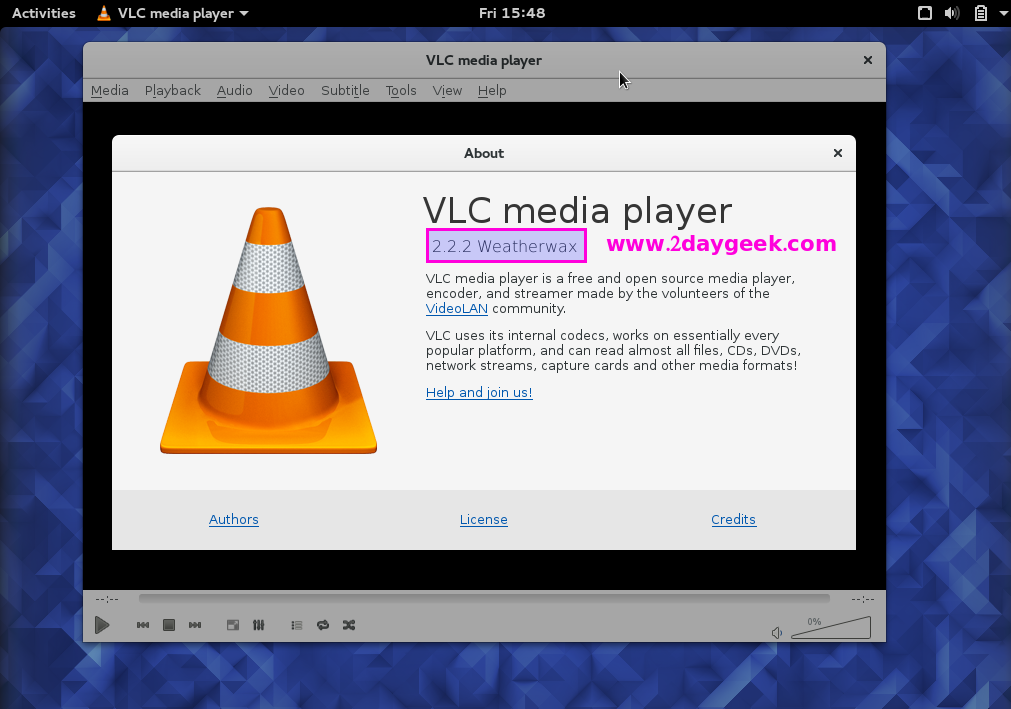
Task: Show the playlist via the list icon
Action: 297,625
